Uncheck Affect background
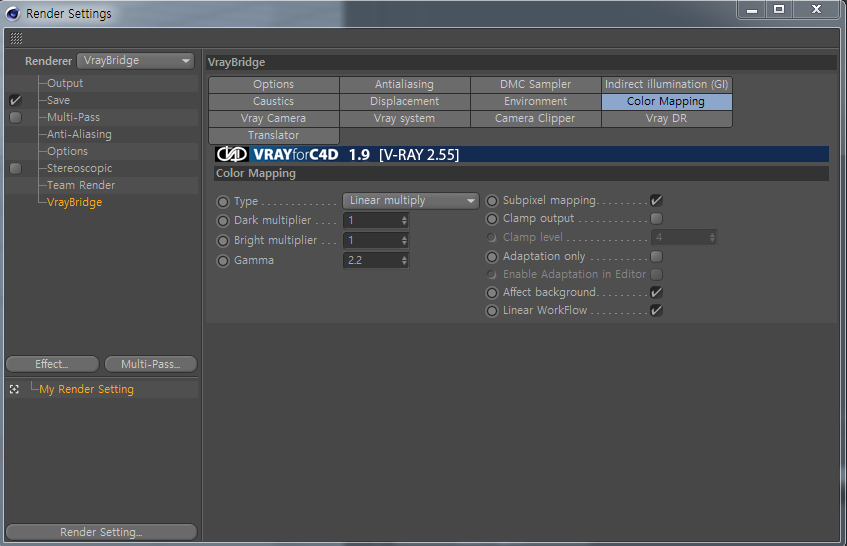This screenshot has height=546, width=847. pyautogui.click(x=656, y=292)
